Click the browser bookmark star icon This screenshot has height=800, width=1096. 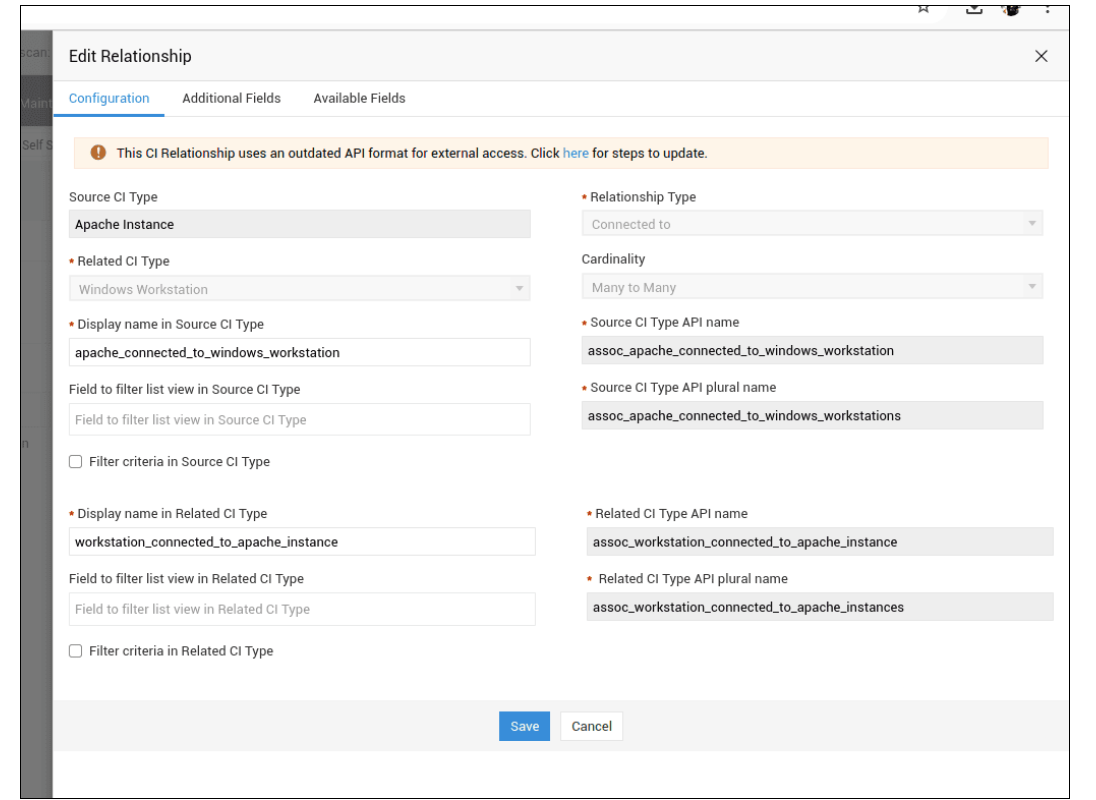tap(923, 8)
